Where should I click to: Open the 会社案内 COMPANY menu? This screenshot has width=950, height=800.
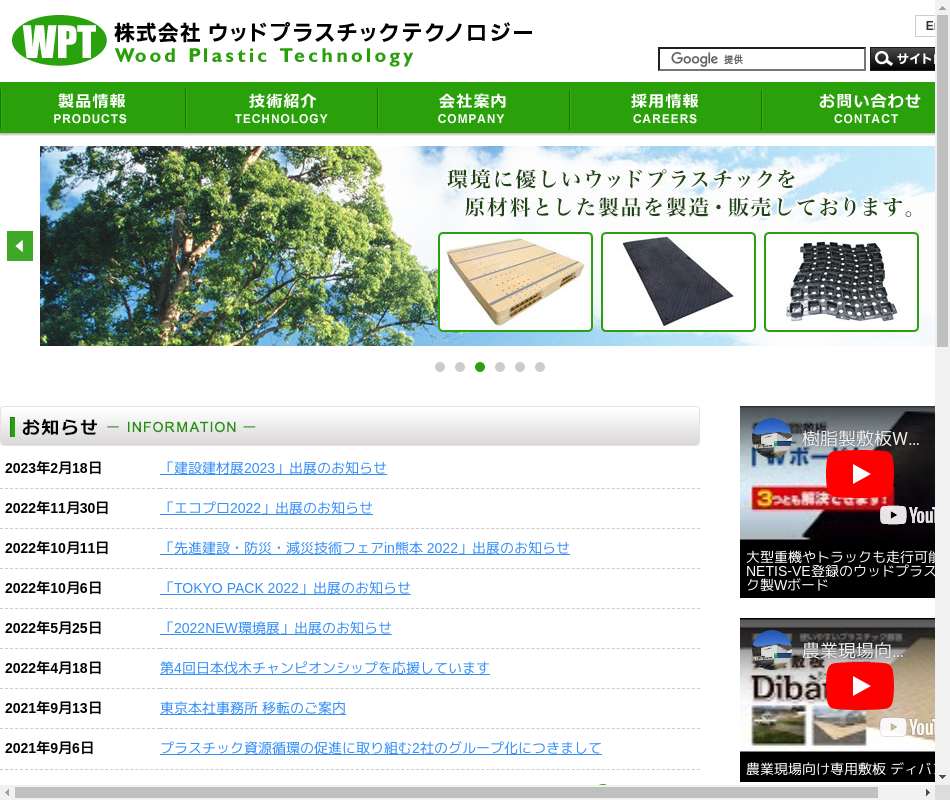(x=472, y=109)
